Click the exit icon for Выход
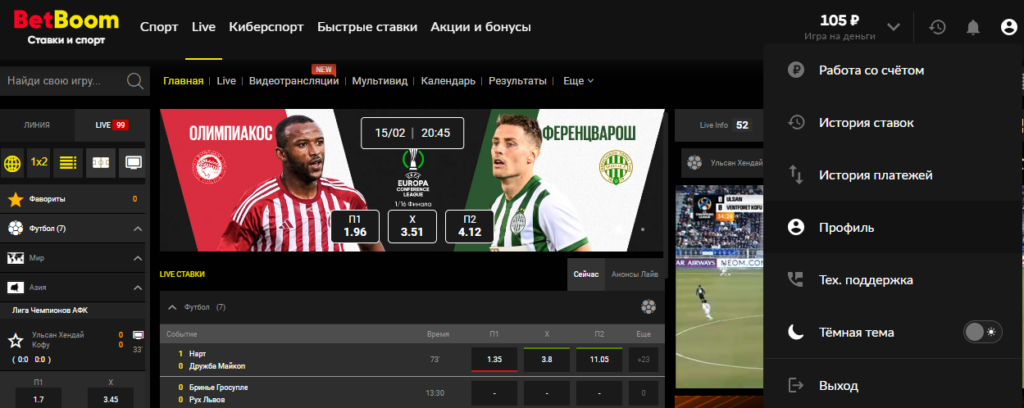Viewport: 1024px width, 408px height. [795, 385]
